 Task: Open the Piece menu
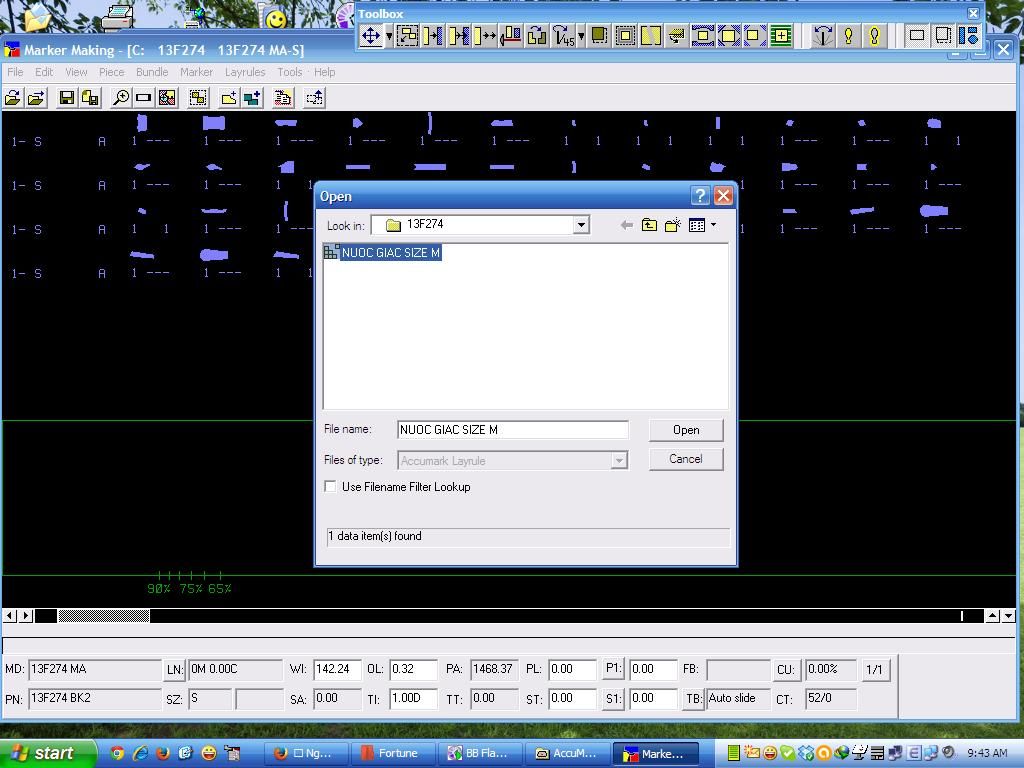111,72
